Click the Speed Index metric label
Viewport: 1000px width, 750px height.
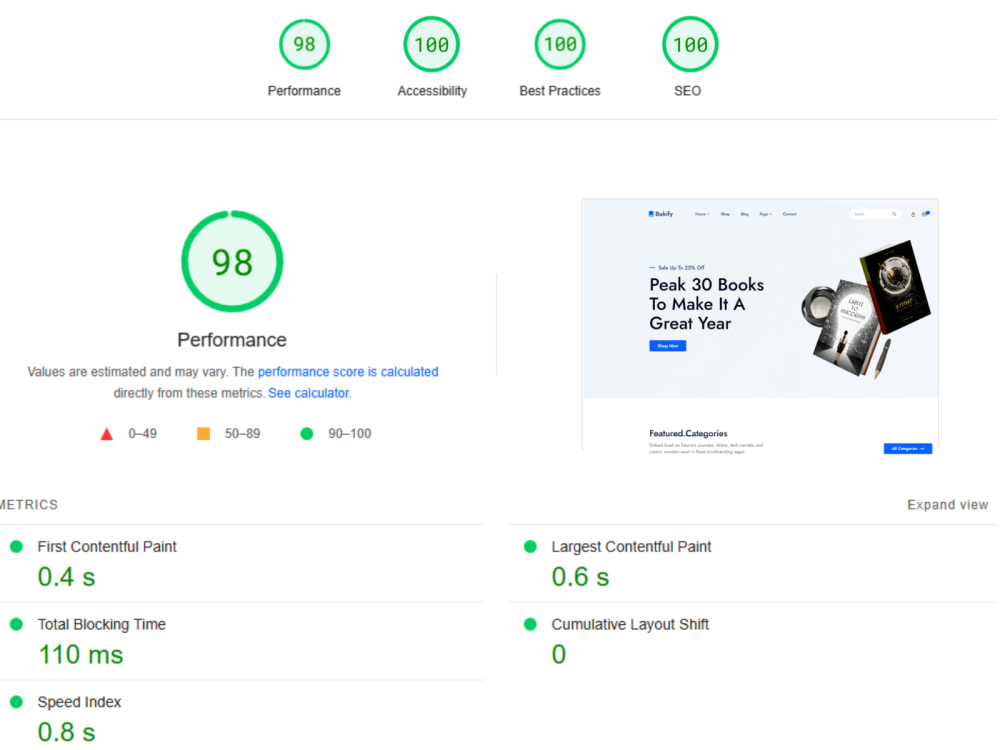80,702
